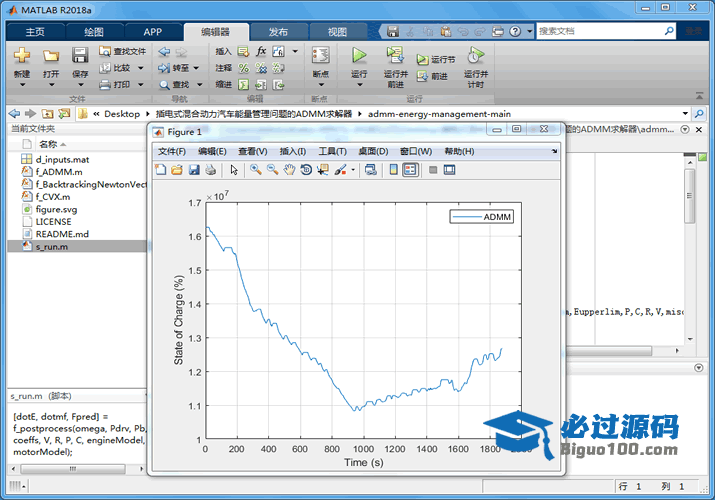The image size is (715, 500).
Task: Open the New (新建) dropdown arrow
Action: (22, 85)
